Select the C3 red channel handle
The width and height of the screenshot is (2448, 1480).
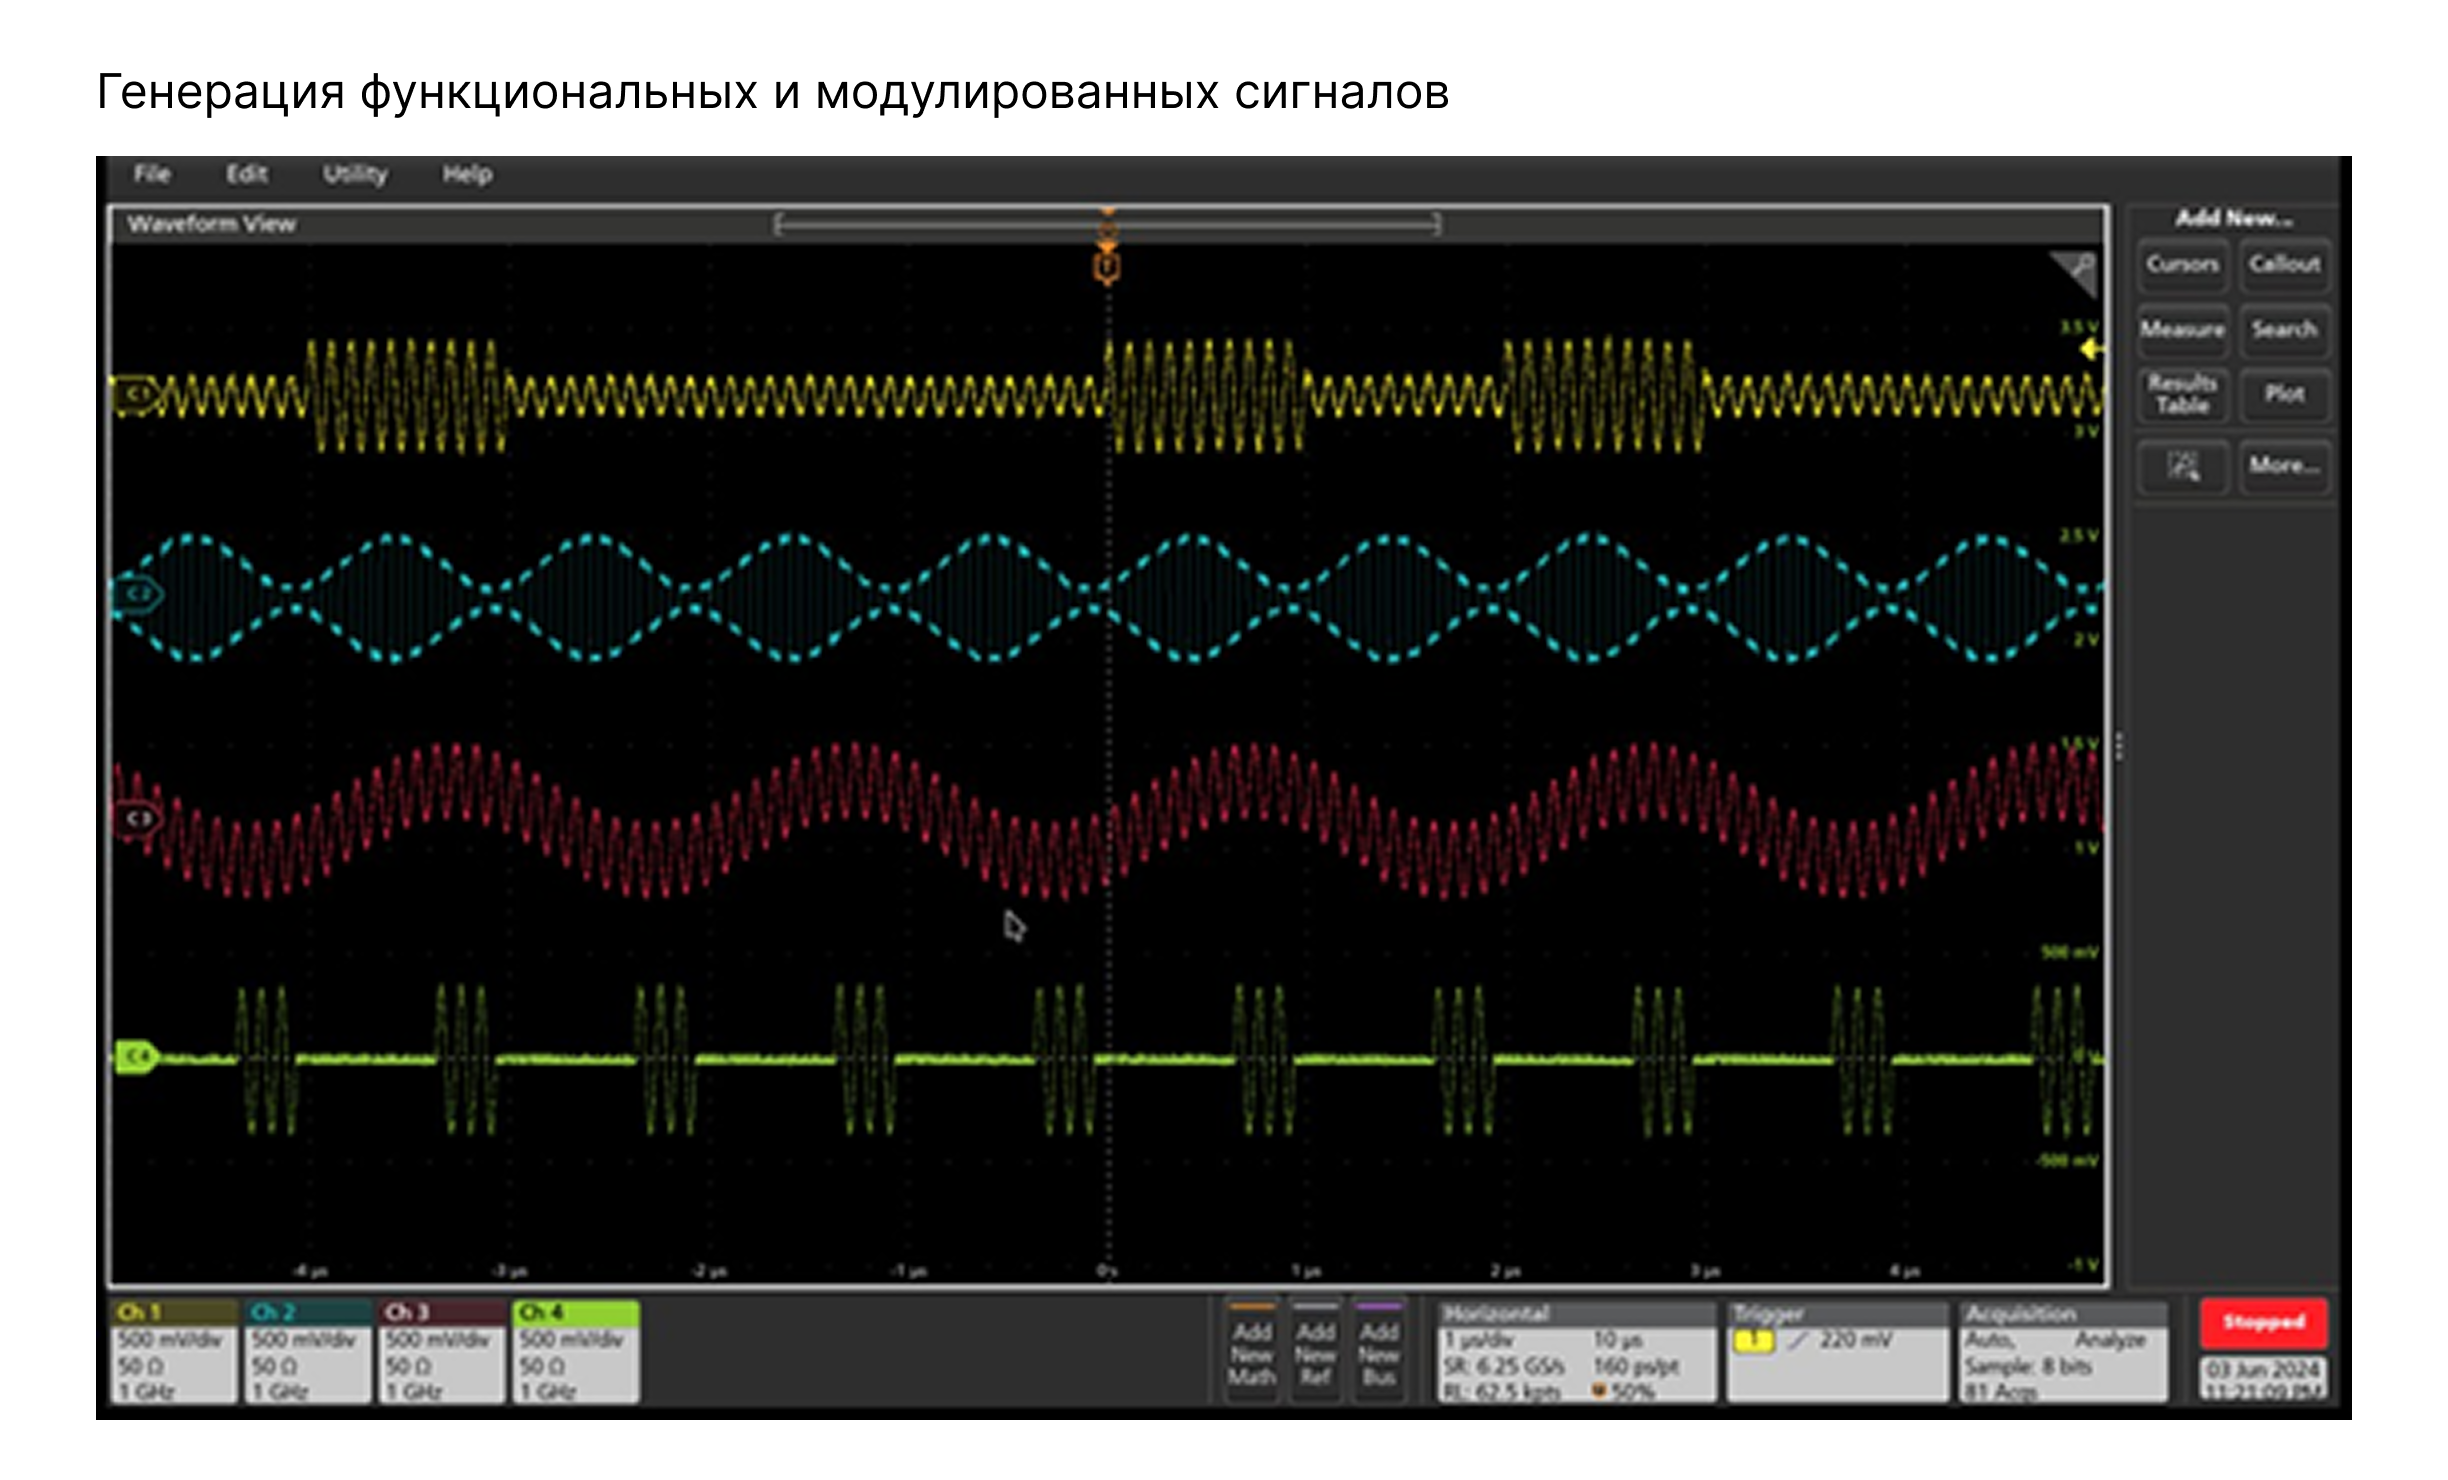tap(137, 819)
